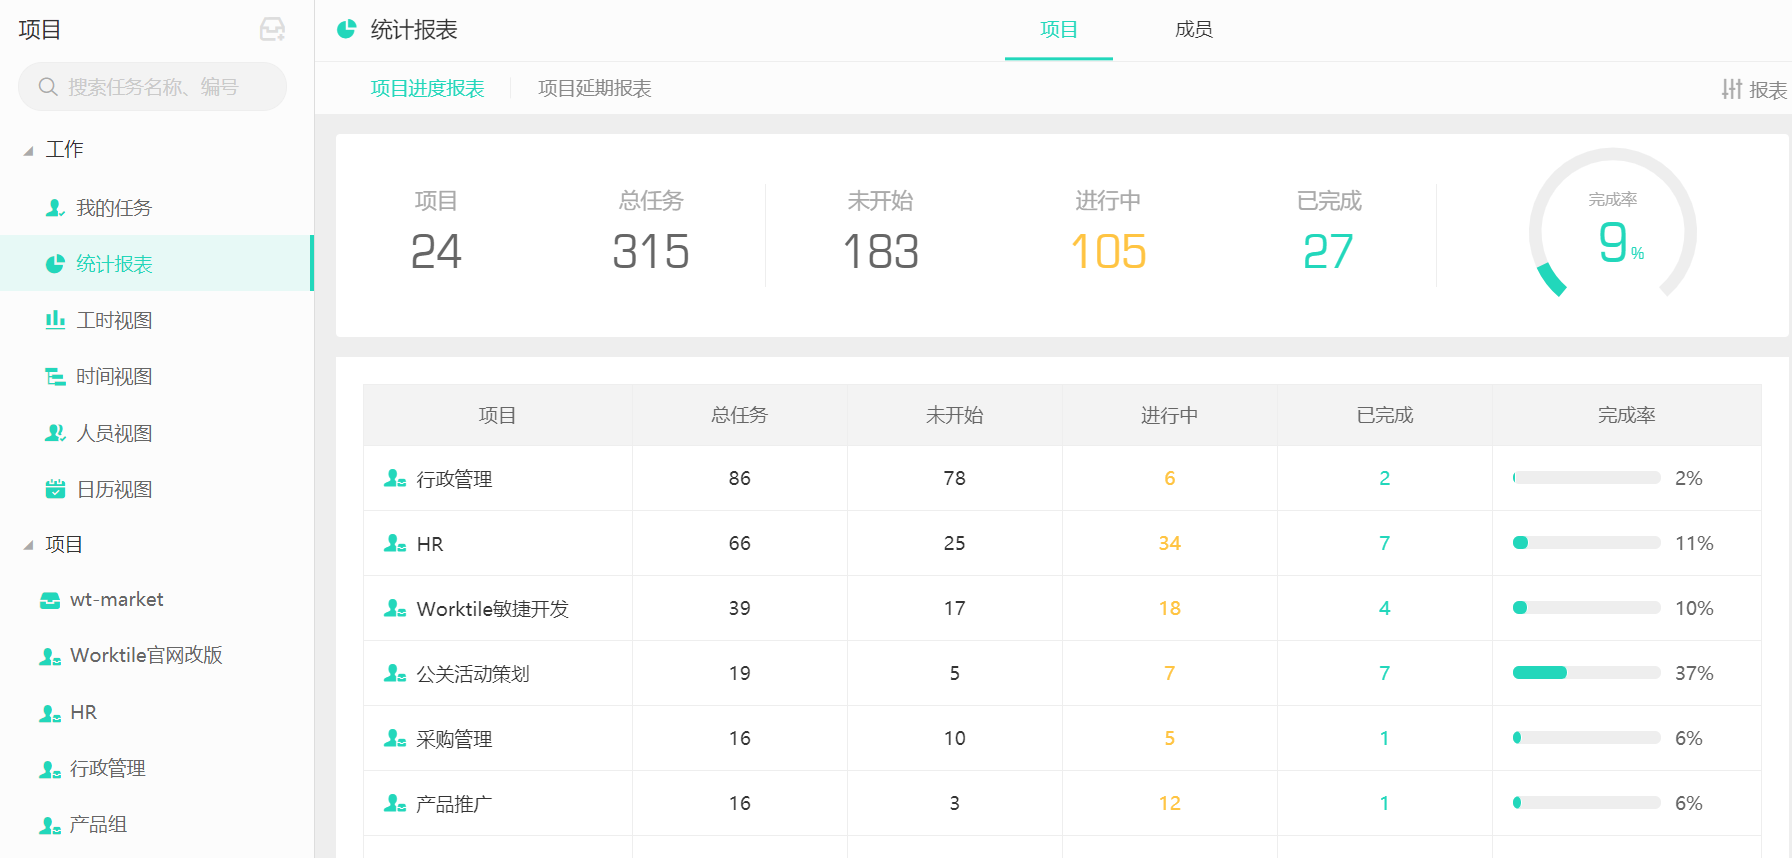Open Worktile敏捷开发 project in the table
This screenshot has height=858, width=1792.
tap(492, 609)
